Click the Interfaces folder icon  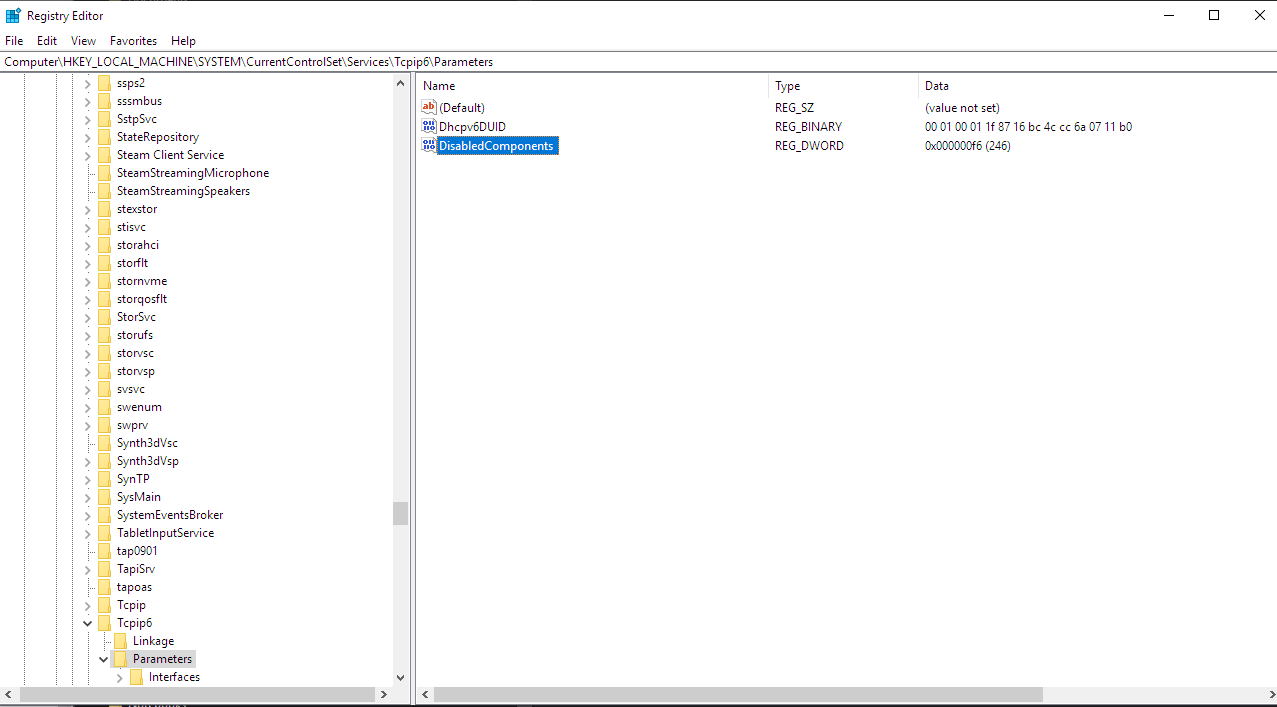tap(136, 677)
